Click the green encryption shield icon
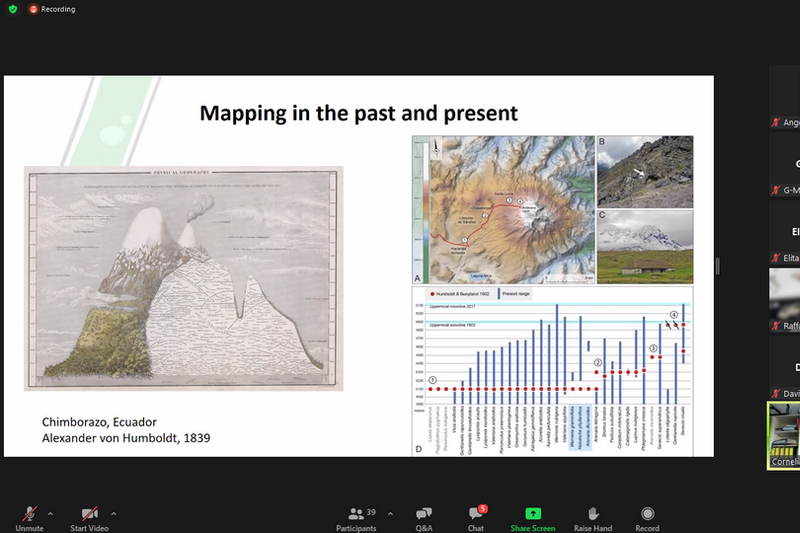The image size is (800, 533). (x=13, y=9)
